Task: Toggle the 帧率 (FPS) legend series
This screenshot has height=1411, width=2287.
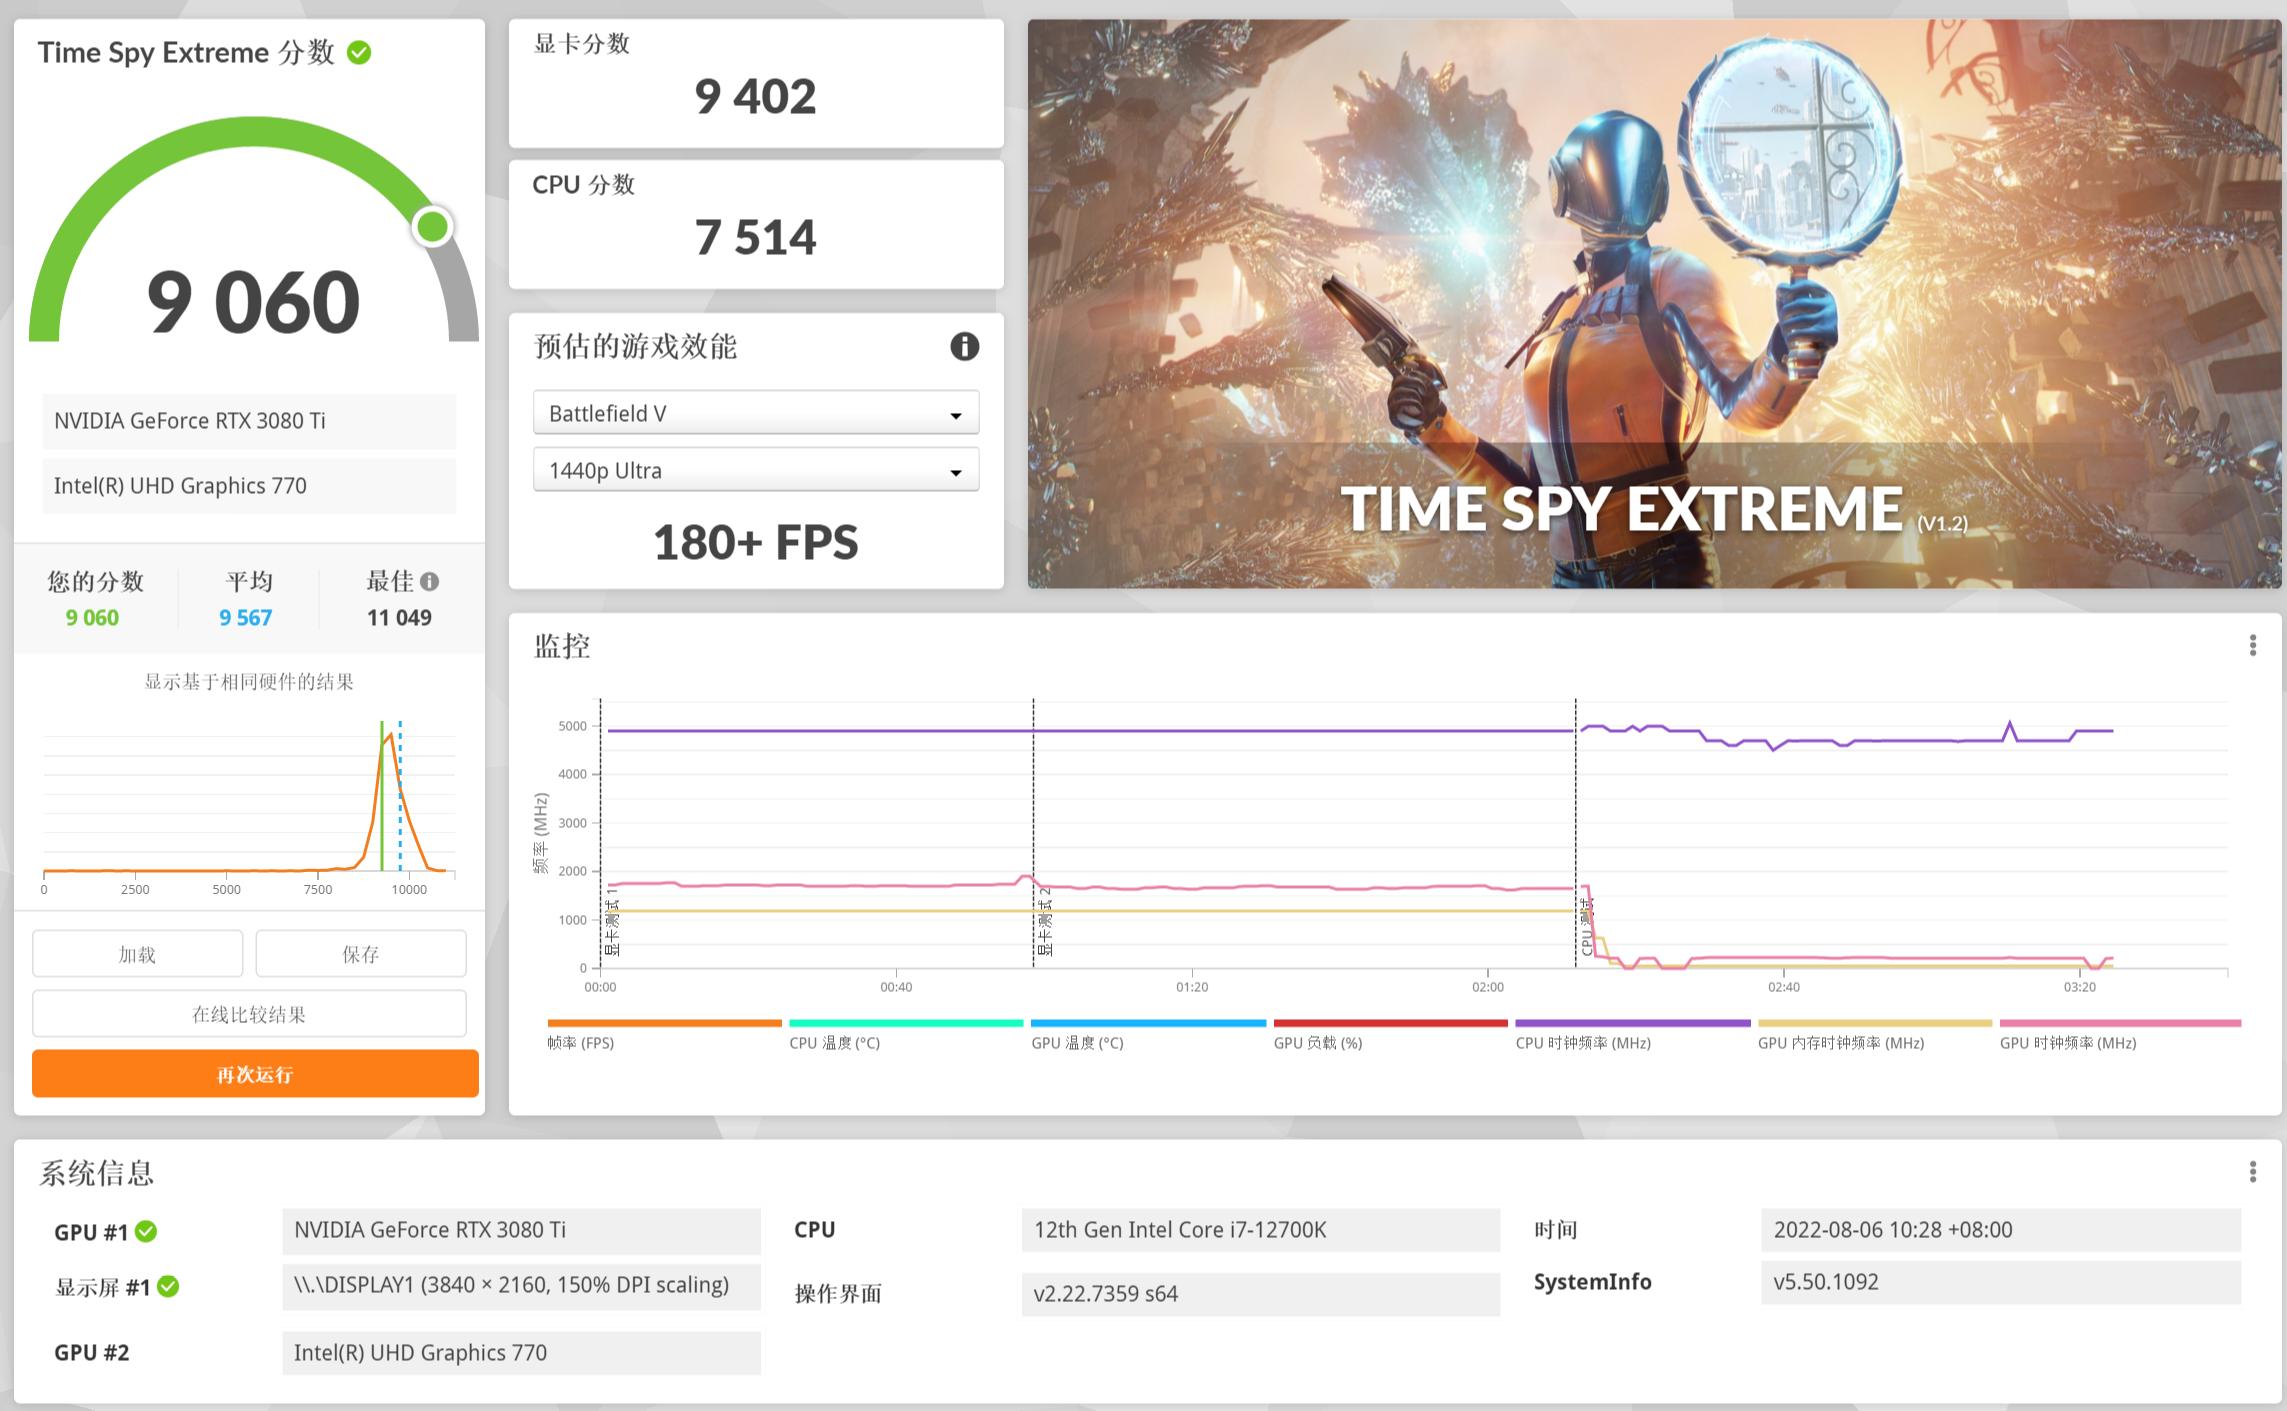Action: pyautogui.click(x=581, y=1043)
